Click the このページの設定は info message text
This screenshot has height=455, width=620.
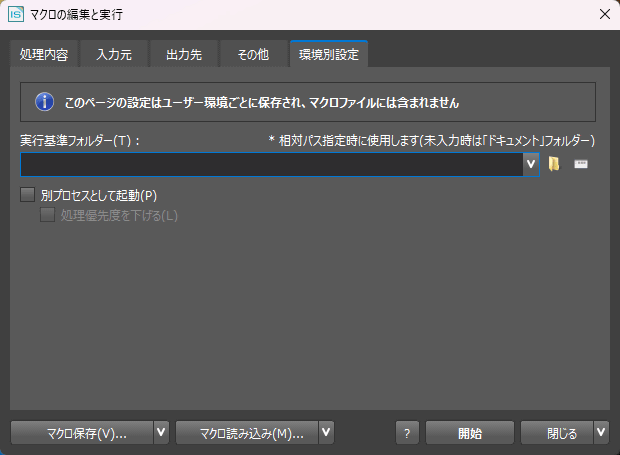[x=262, y=103]
